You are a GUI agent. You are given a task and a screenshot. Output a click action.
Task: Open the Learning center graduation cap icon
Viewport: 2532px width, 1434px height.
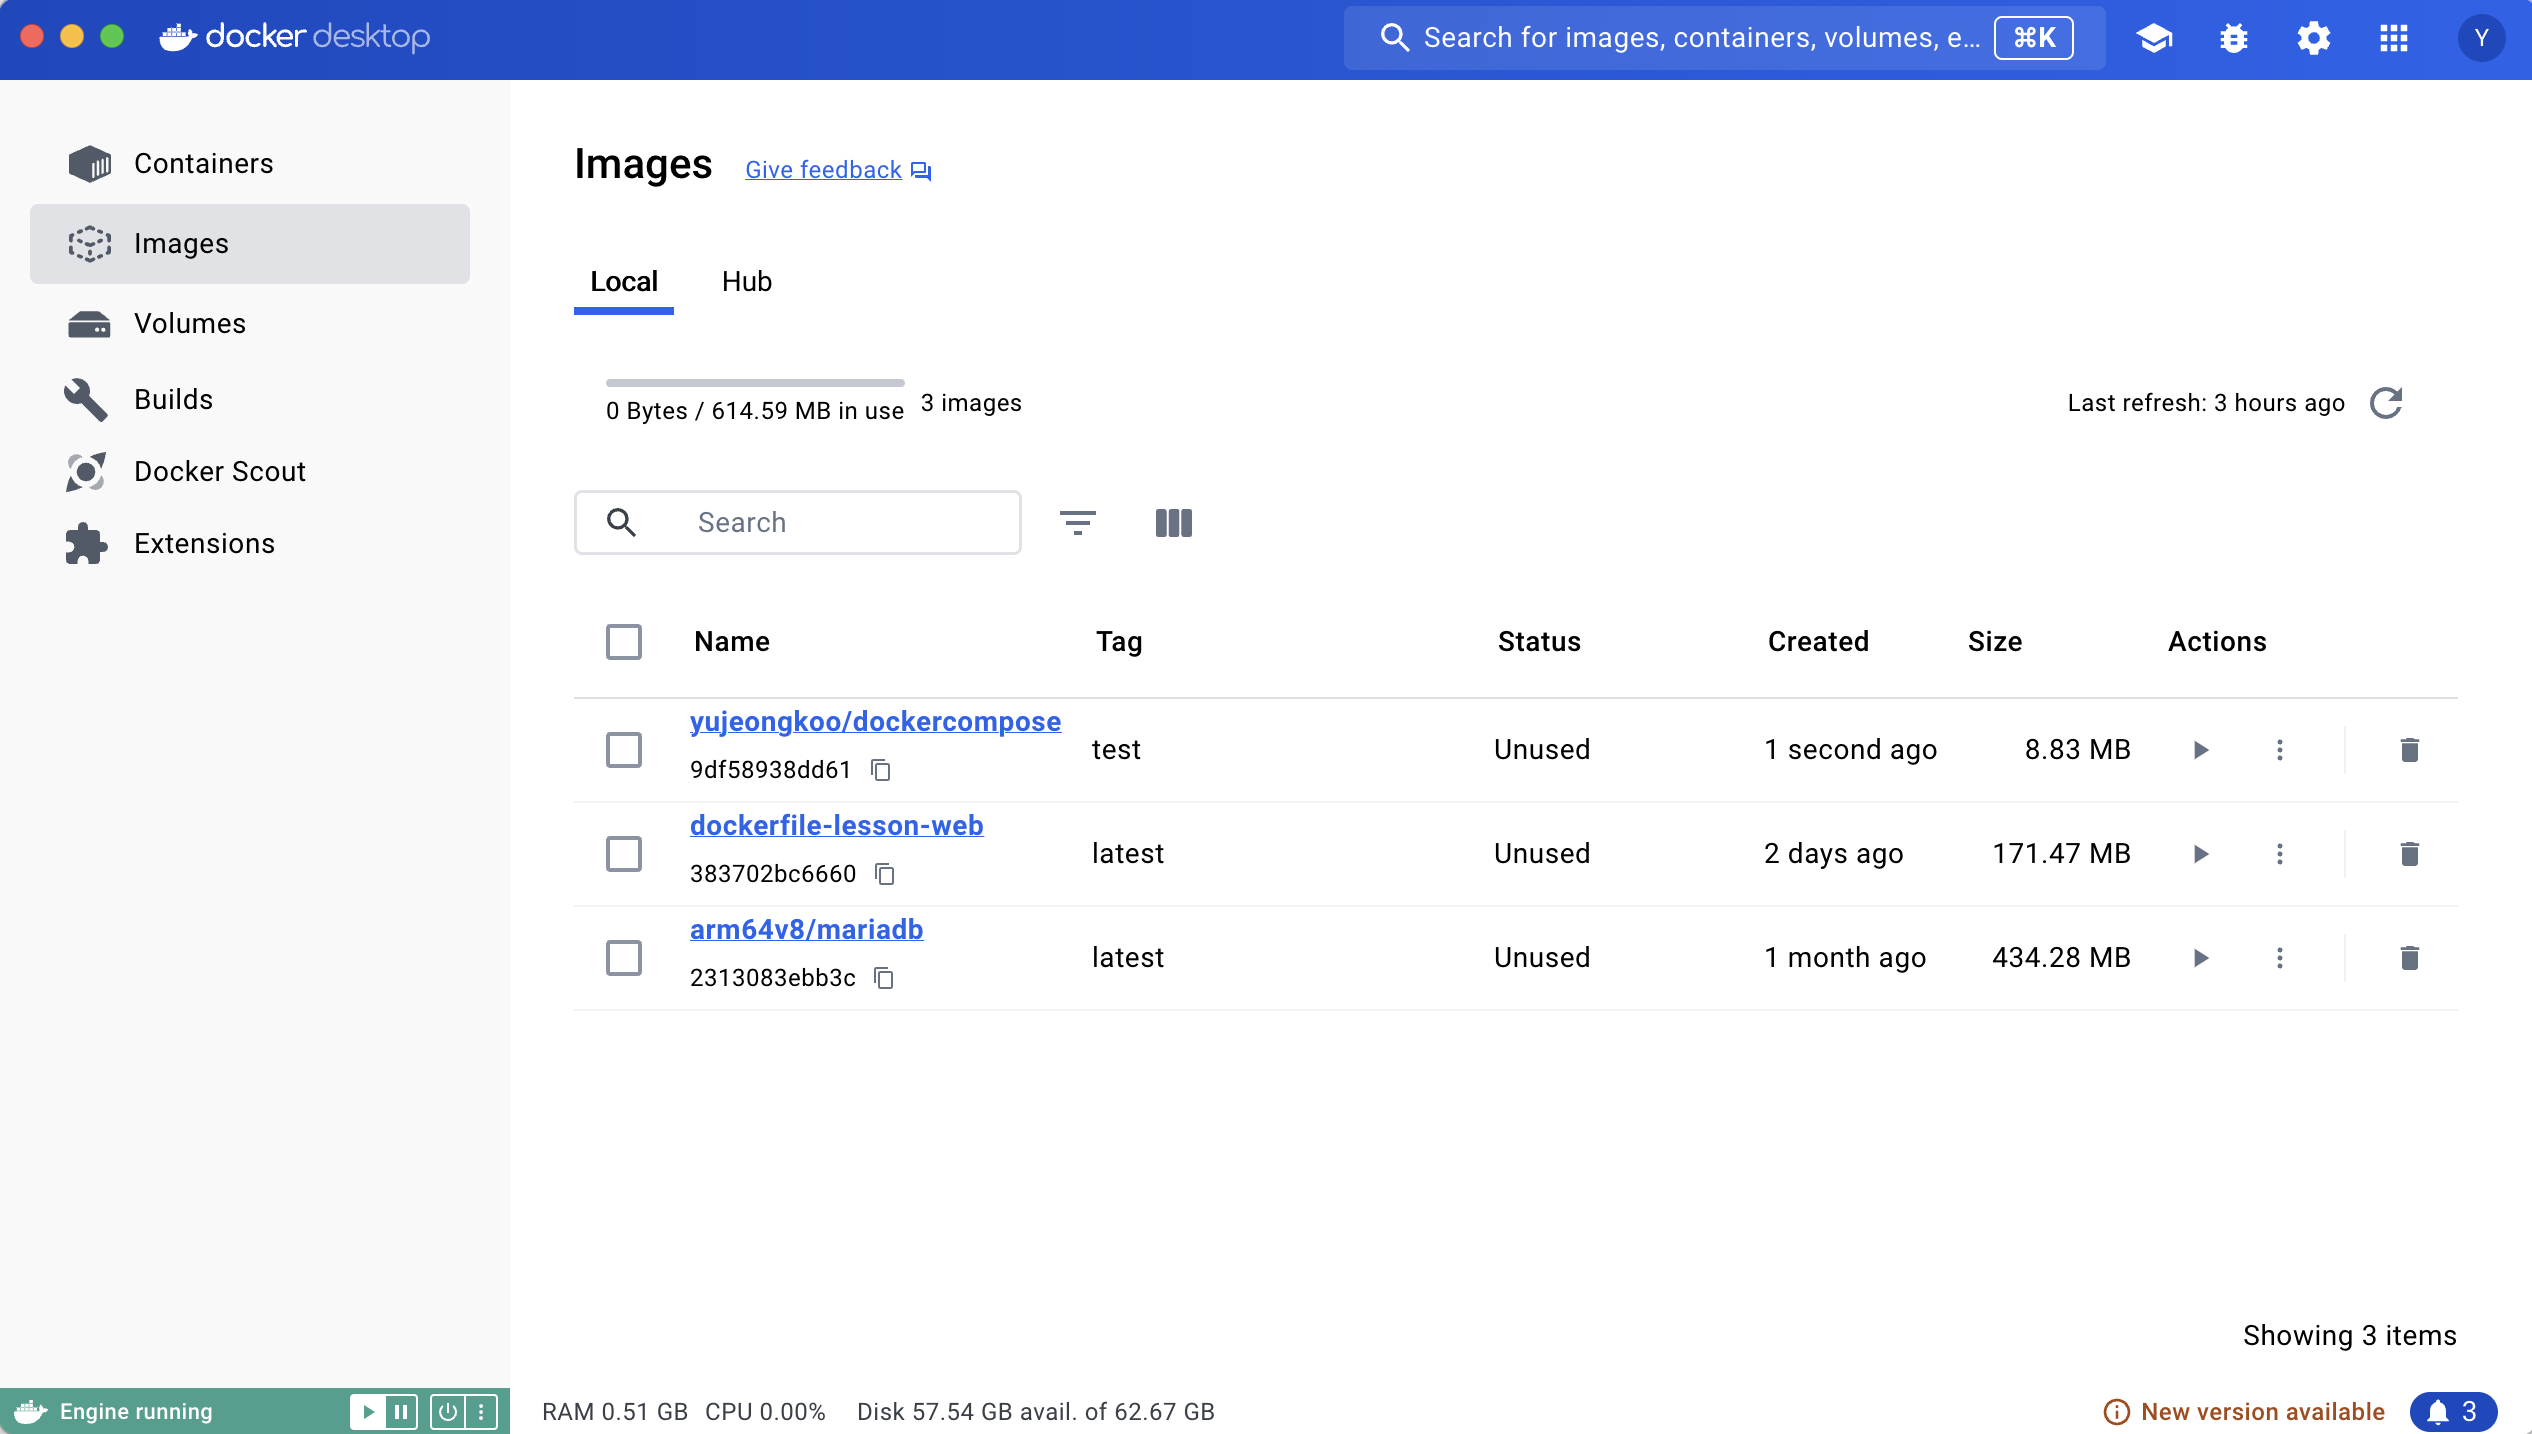pos(2153,38)
